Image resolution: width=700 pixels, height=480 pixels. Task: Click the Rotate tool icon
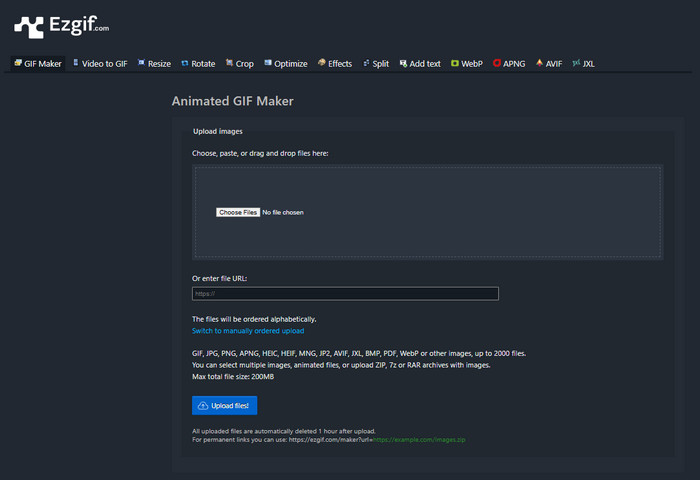pos(184,63)
